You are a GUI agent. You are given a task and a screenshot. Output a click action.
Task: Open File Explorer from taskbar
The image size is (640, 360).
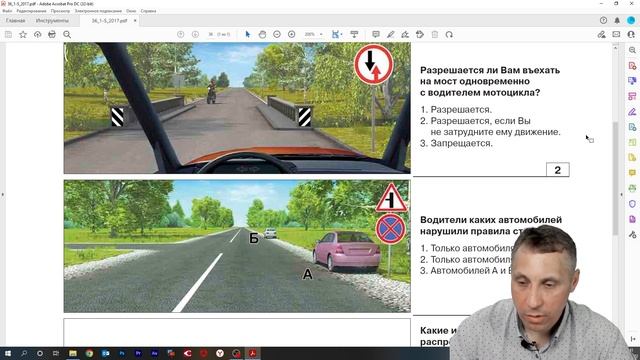(73, 353)
